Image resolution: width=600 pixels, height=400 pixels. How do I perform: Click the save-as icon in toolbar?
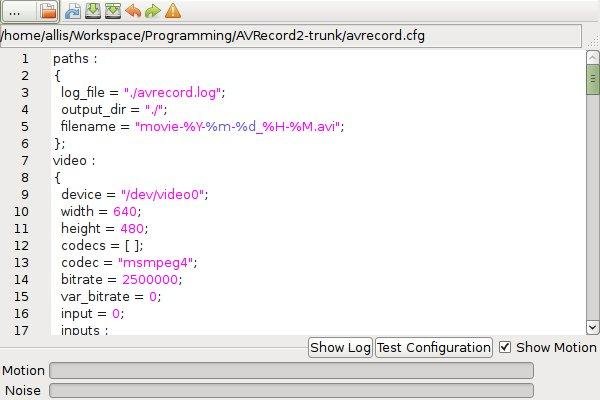tap(113, 11)
